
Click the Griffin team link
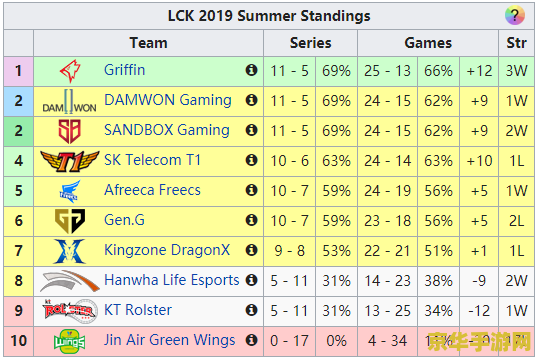[124, 70]
